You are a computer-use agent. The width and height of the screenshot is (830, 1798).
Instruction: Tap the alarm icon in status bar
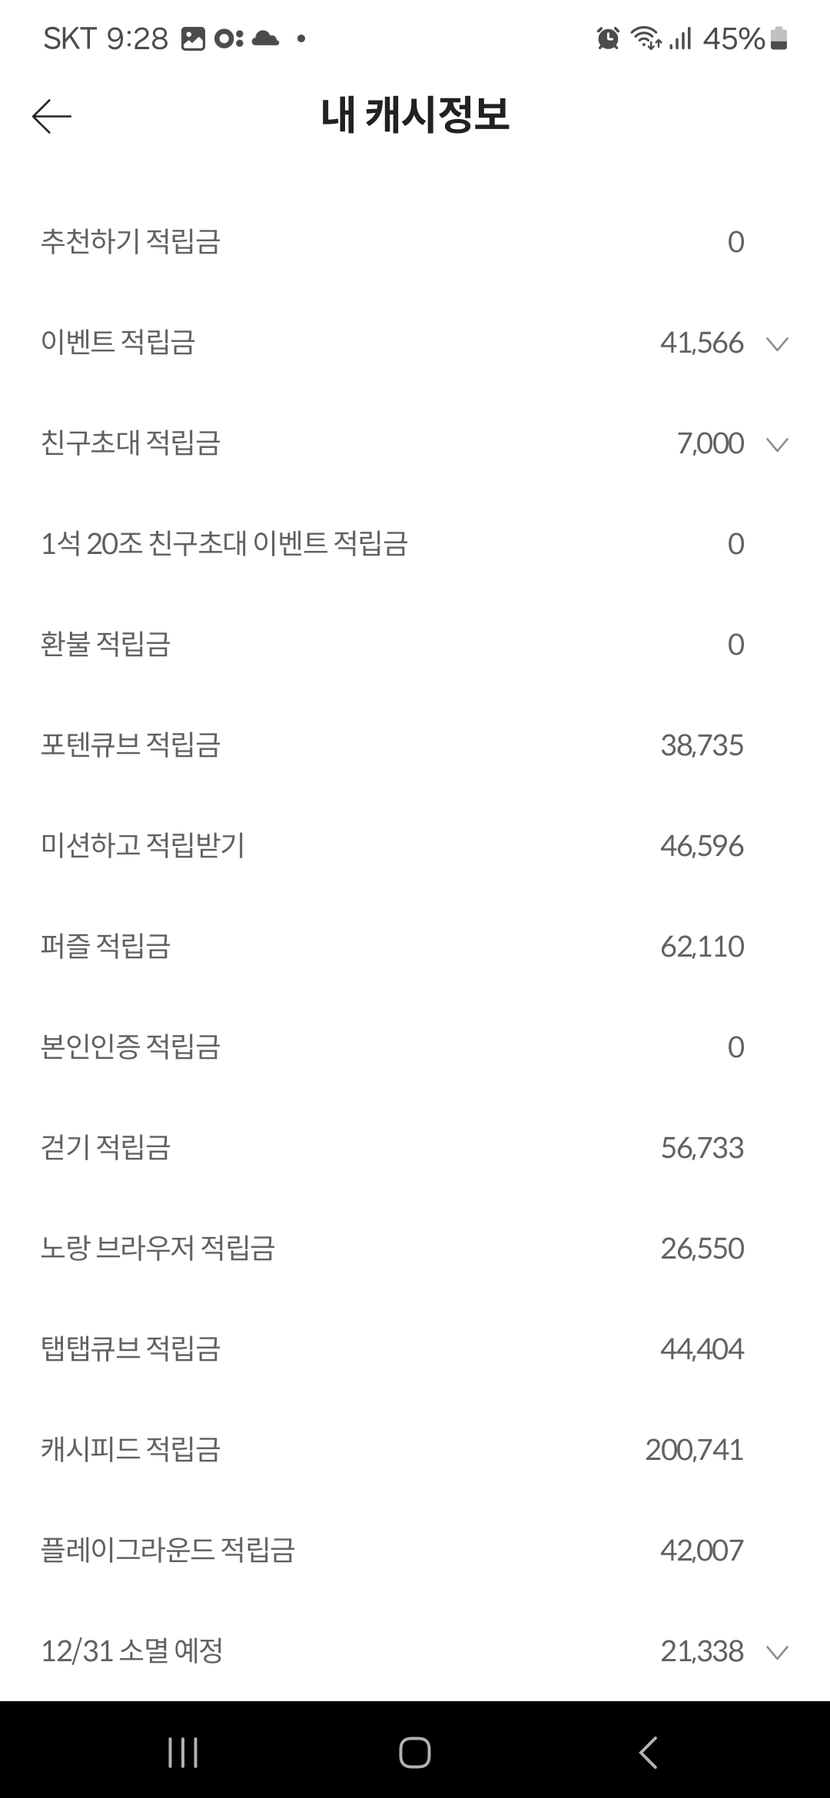tap(608, 39)
